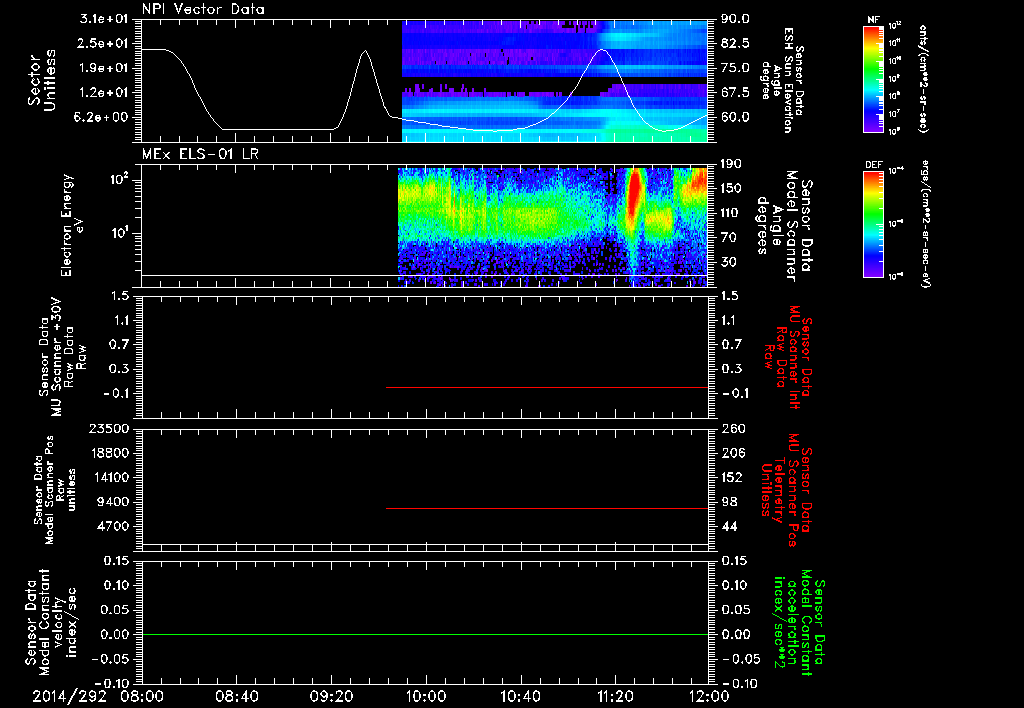
Task: Click the red line in the MU Scanner +30V panel
Action: click(x=547, y=387)
